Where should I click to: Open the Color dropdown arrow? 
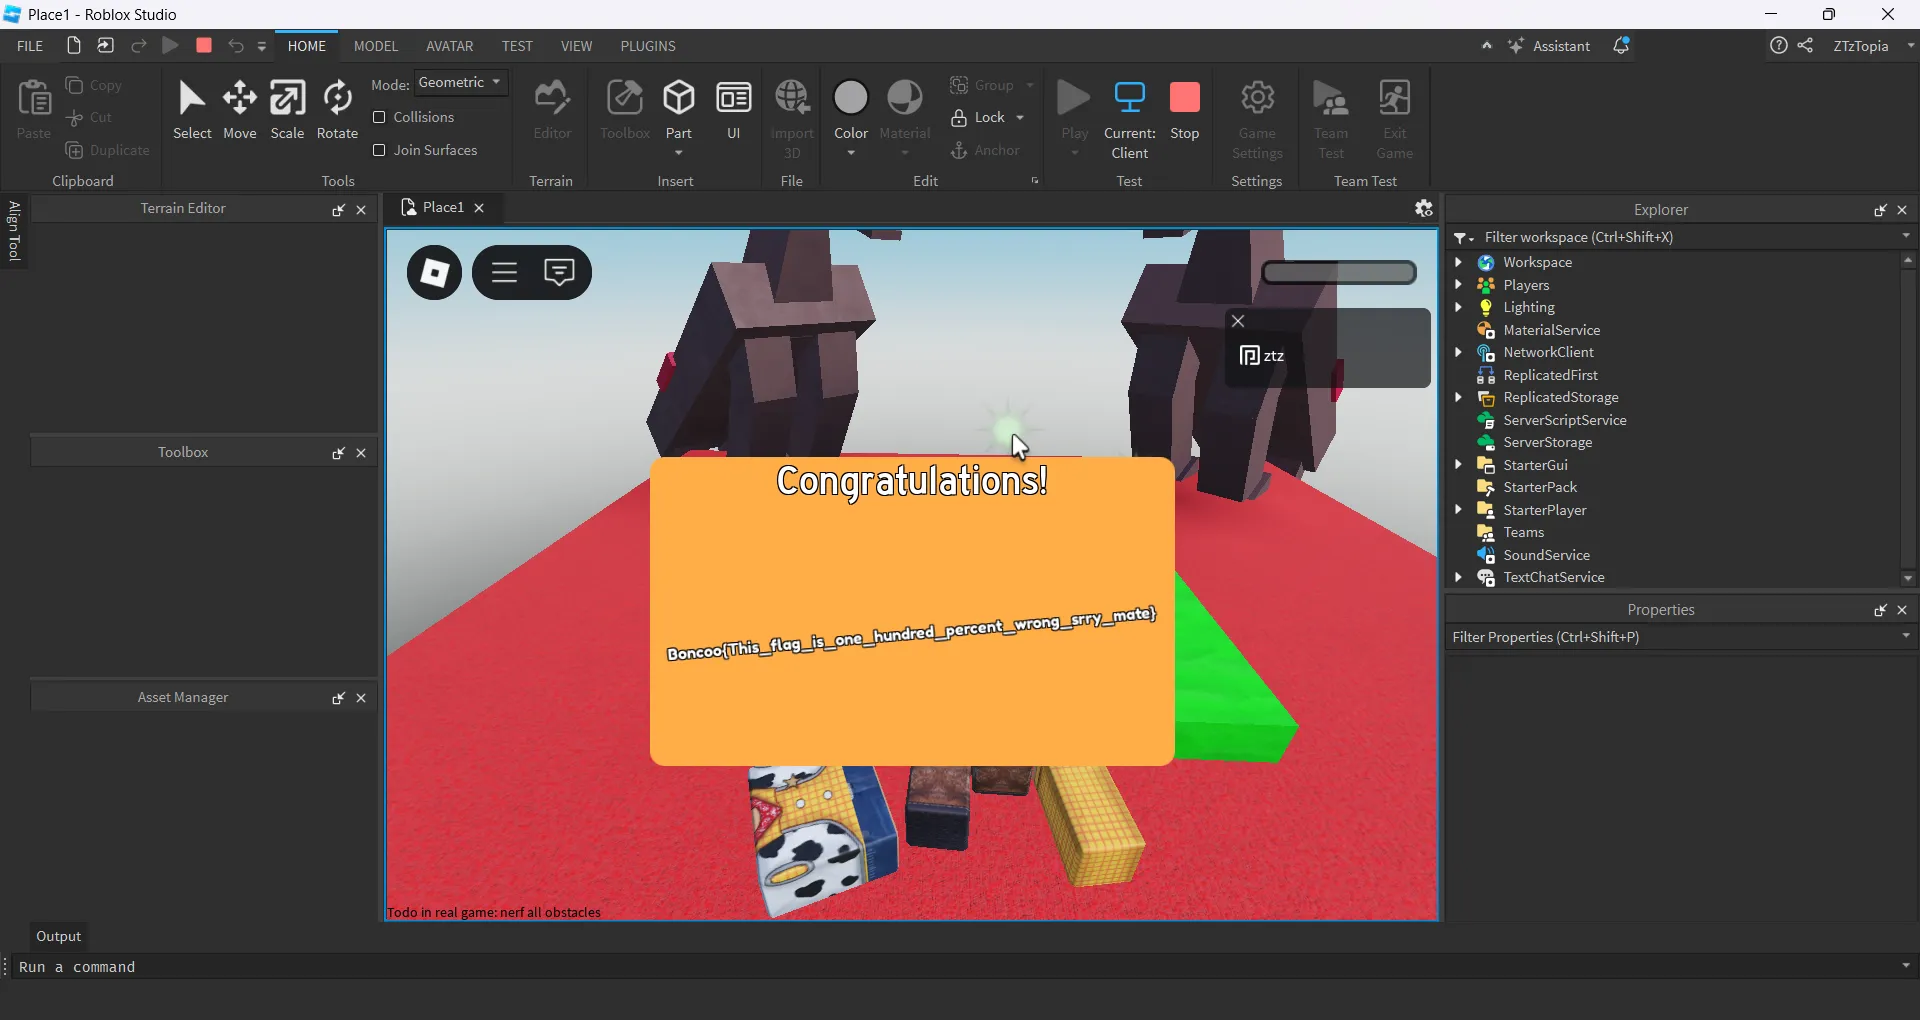(x=851, y=153)
